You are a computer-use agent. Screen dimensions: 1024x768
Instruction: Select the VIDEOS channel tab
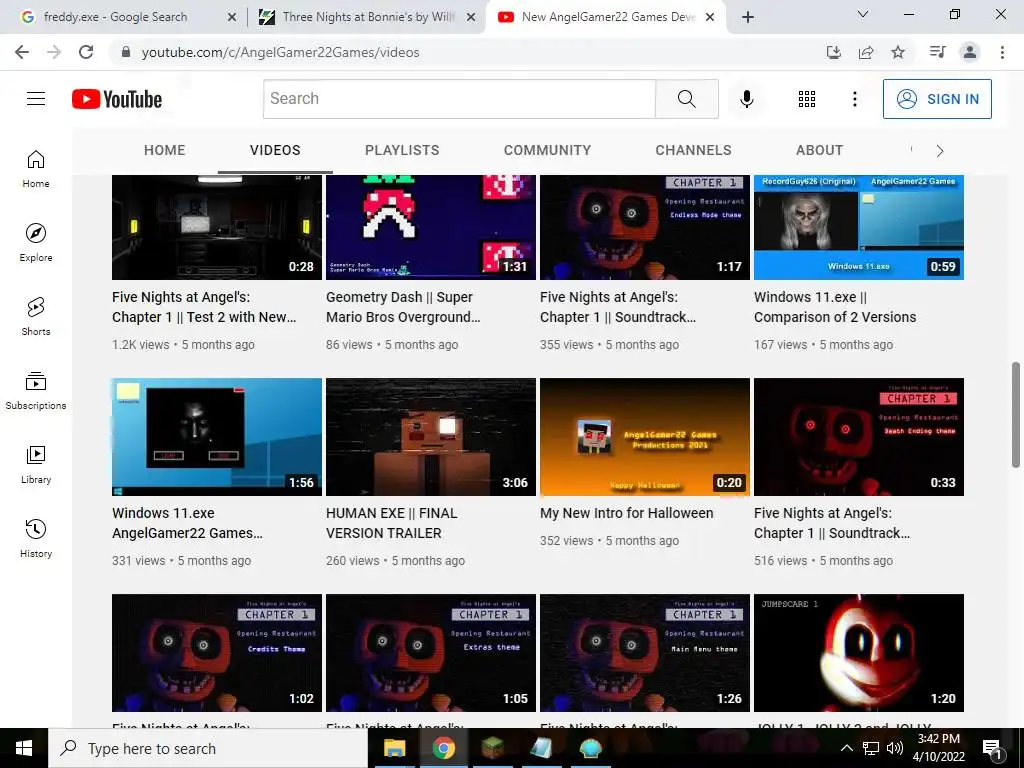coord(275,150)
